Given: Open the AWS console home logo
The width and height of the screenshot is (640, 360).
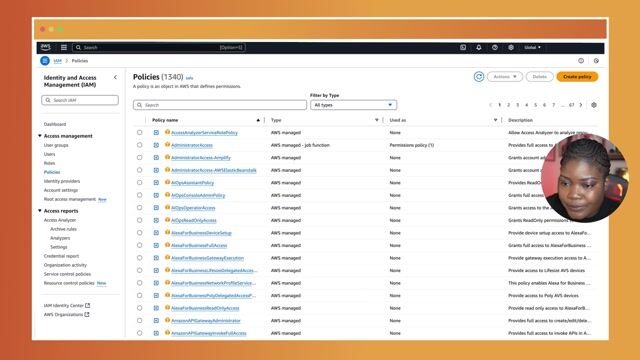Looking at the screenshot, I should tap(45, 47).
